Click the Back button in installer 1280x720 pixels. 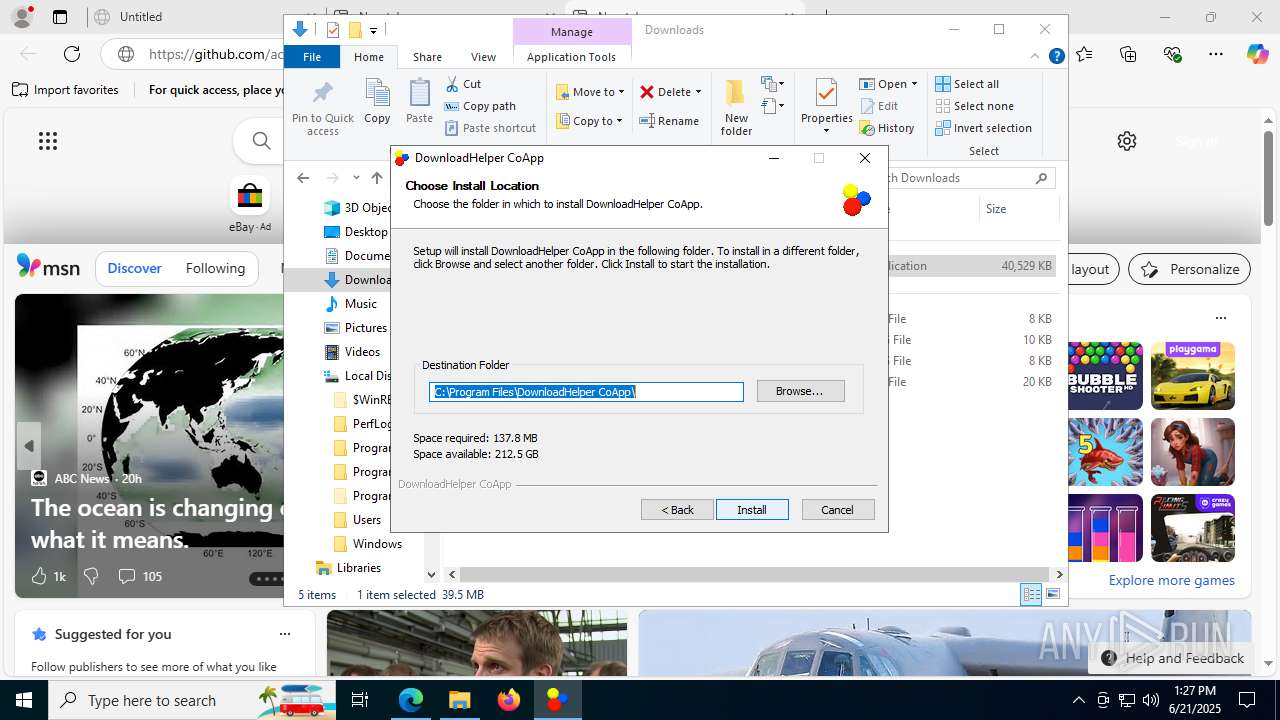[677, 510]
